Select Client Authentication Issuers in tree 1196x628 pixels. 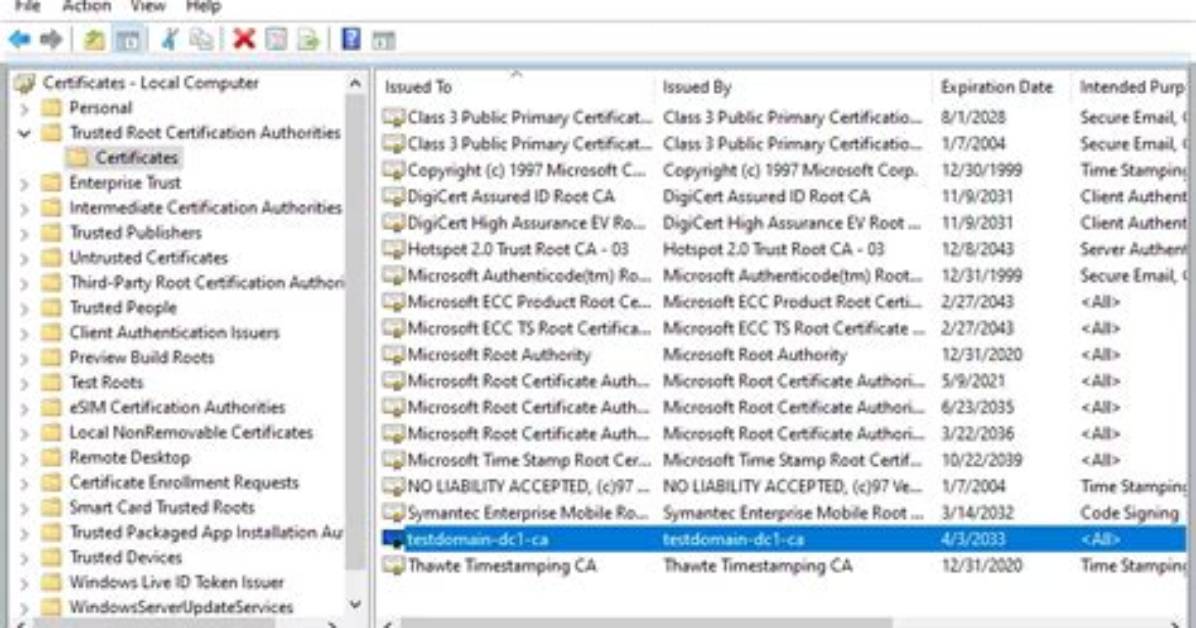[174, 333]
